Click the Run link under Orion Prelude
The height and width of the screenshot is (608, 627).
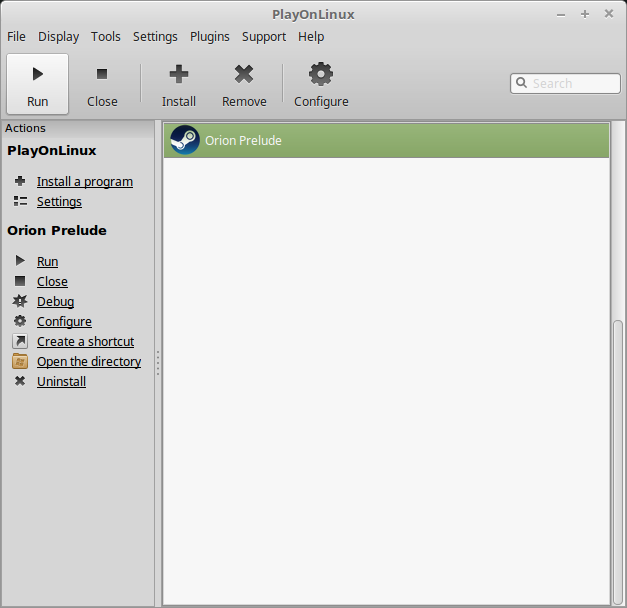point(48,262)
